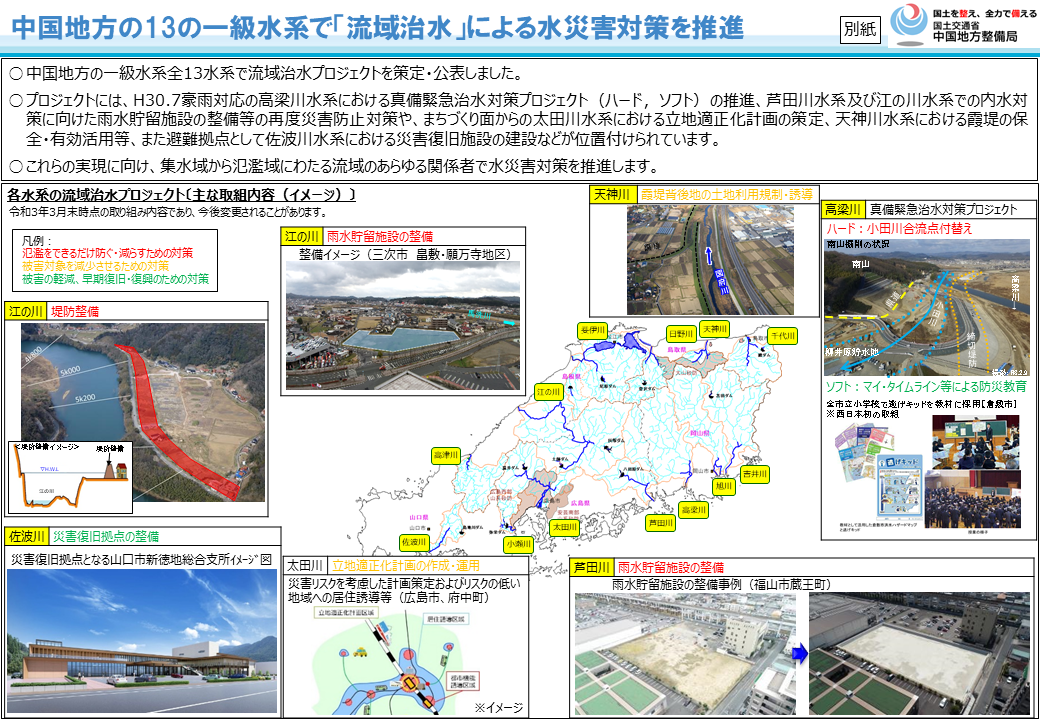
Task: Click the heading 各水系の流域治水プロジェクト
Action: point(95,195)
